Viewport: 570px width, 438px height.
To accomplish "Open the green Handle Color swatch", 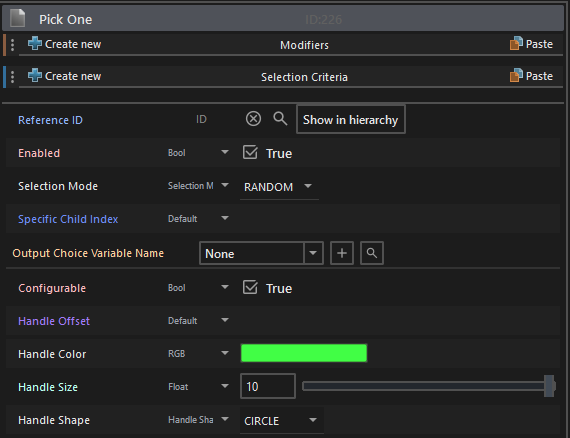I will (x=304, y=353).
